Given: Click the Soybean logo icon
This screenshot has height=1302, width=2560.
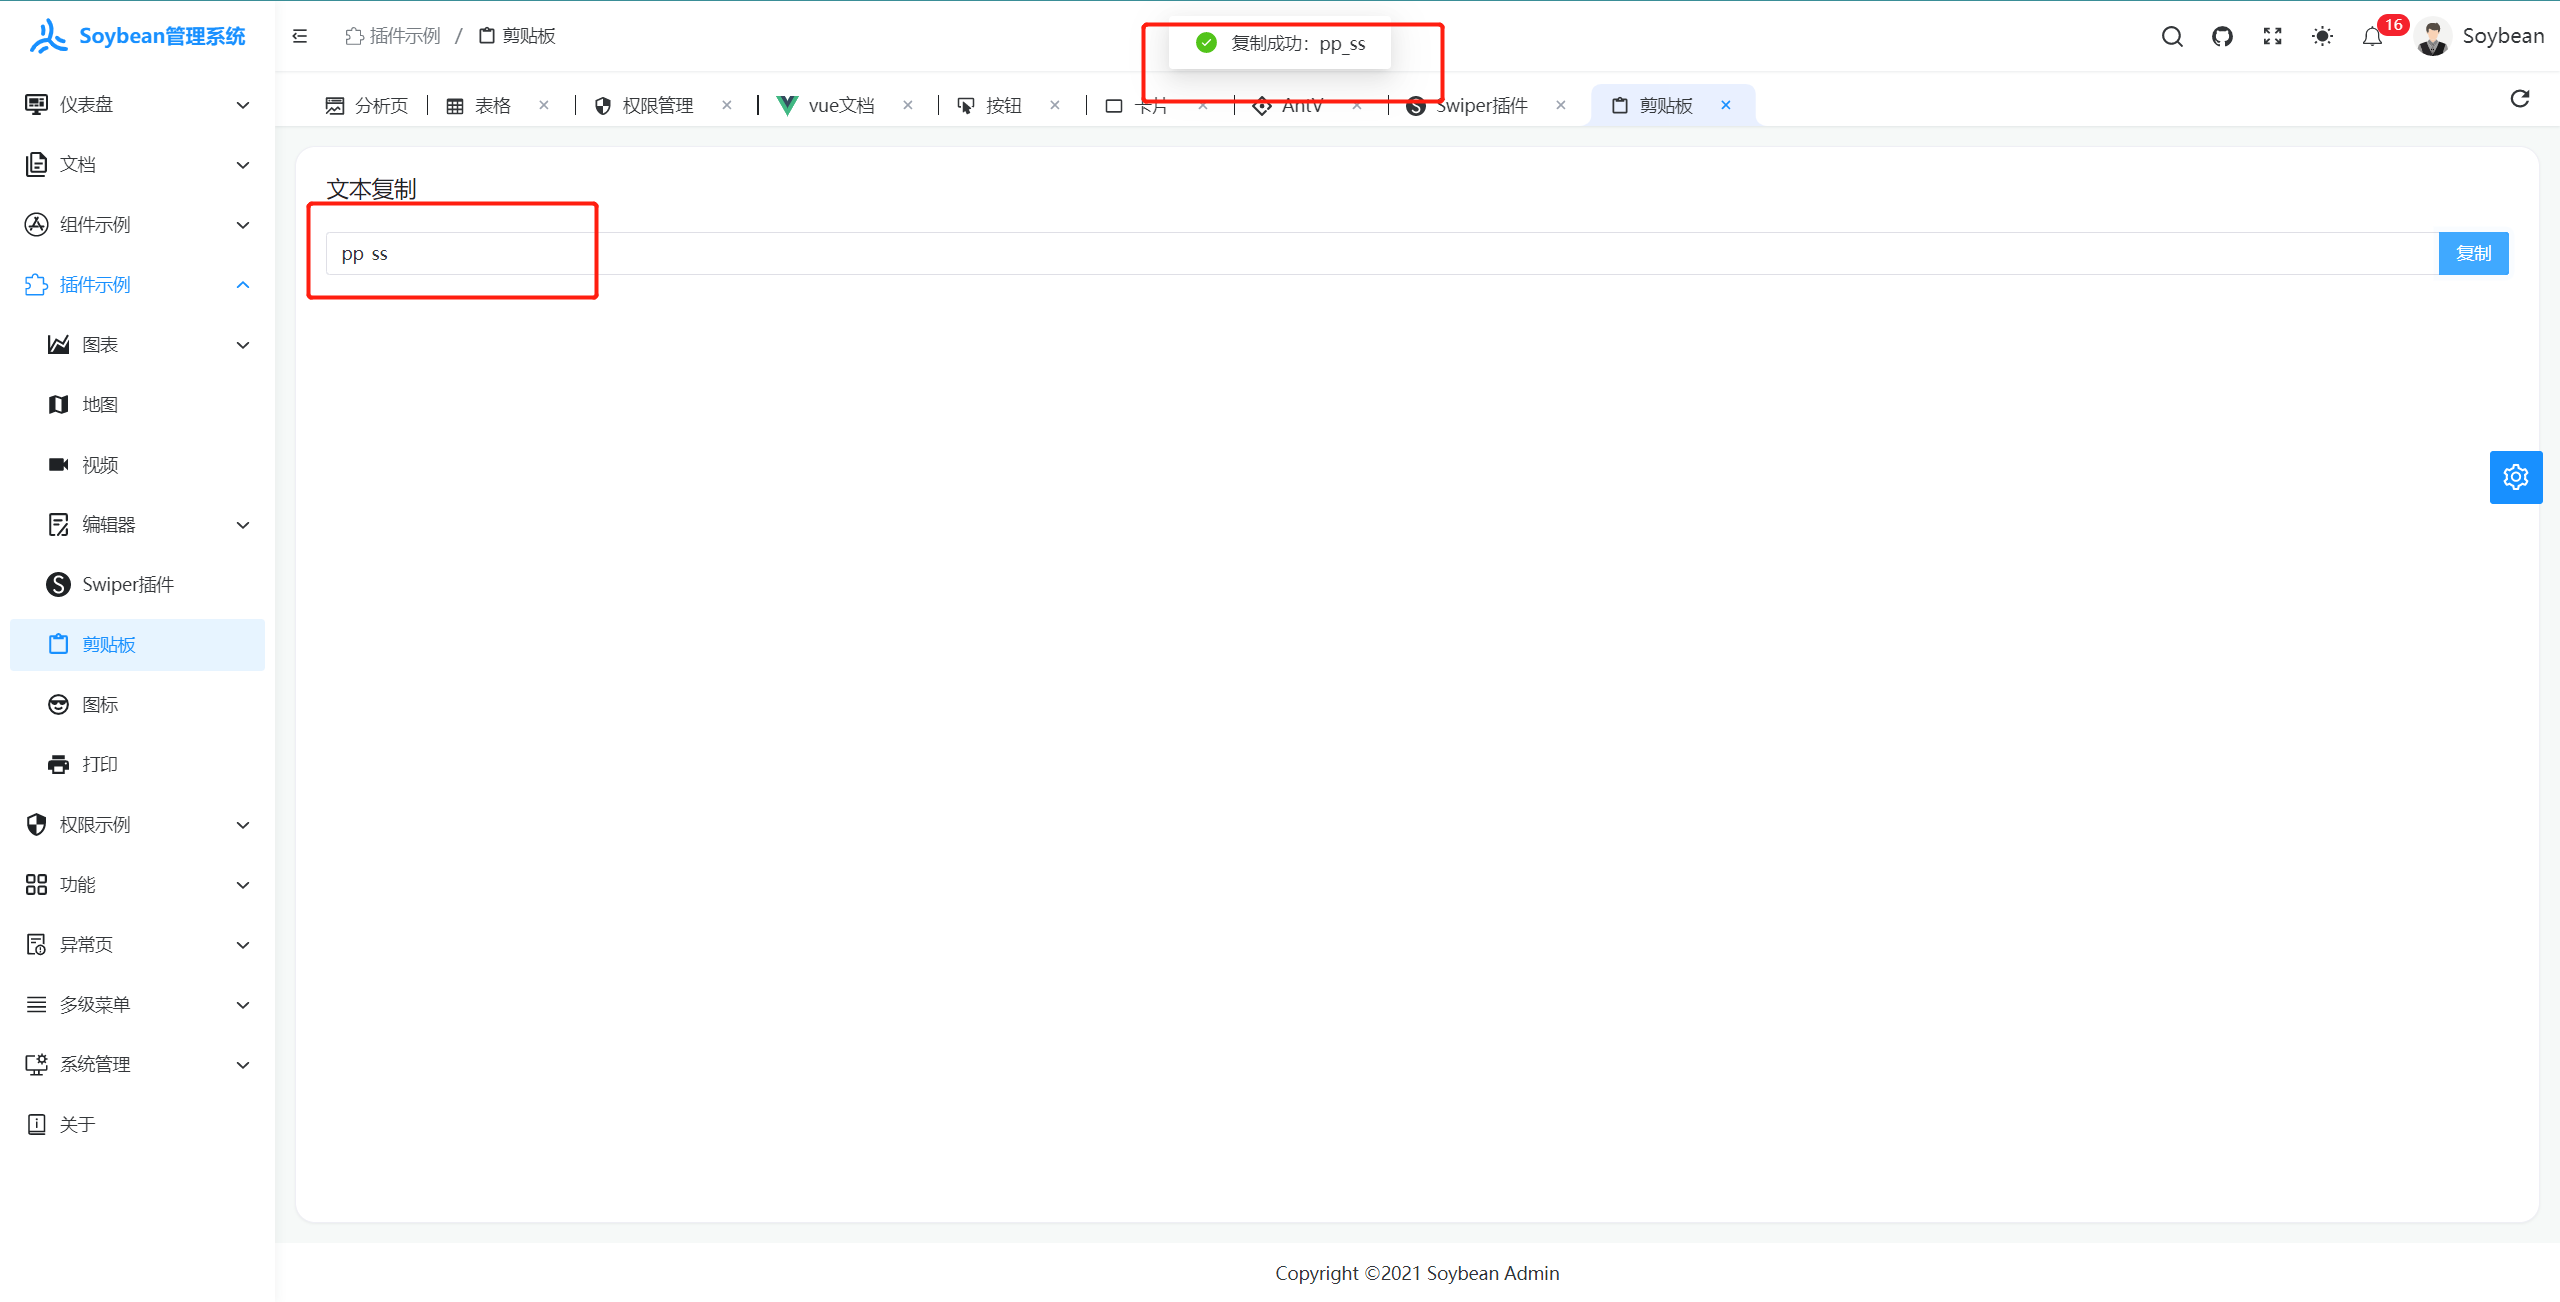Looking at the screenshot, I should pos(48,36).
